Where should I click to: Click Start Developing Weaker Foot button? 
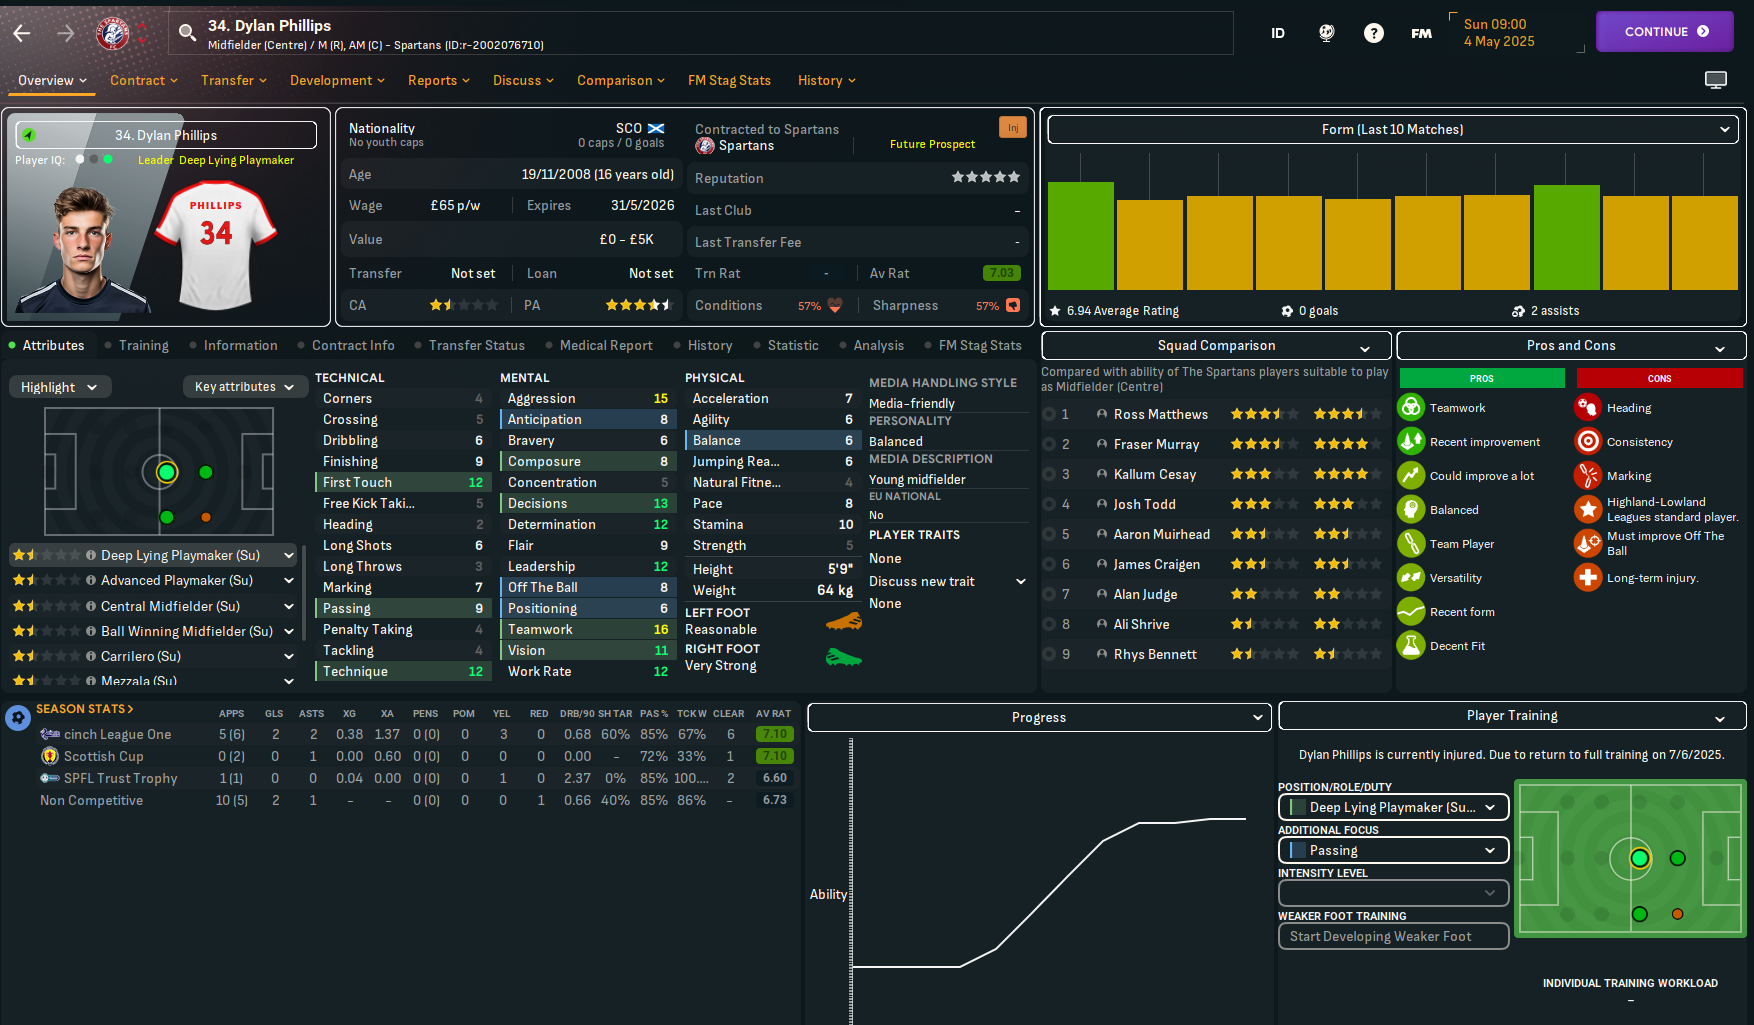(x=1392, y=936)
